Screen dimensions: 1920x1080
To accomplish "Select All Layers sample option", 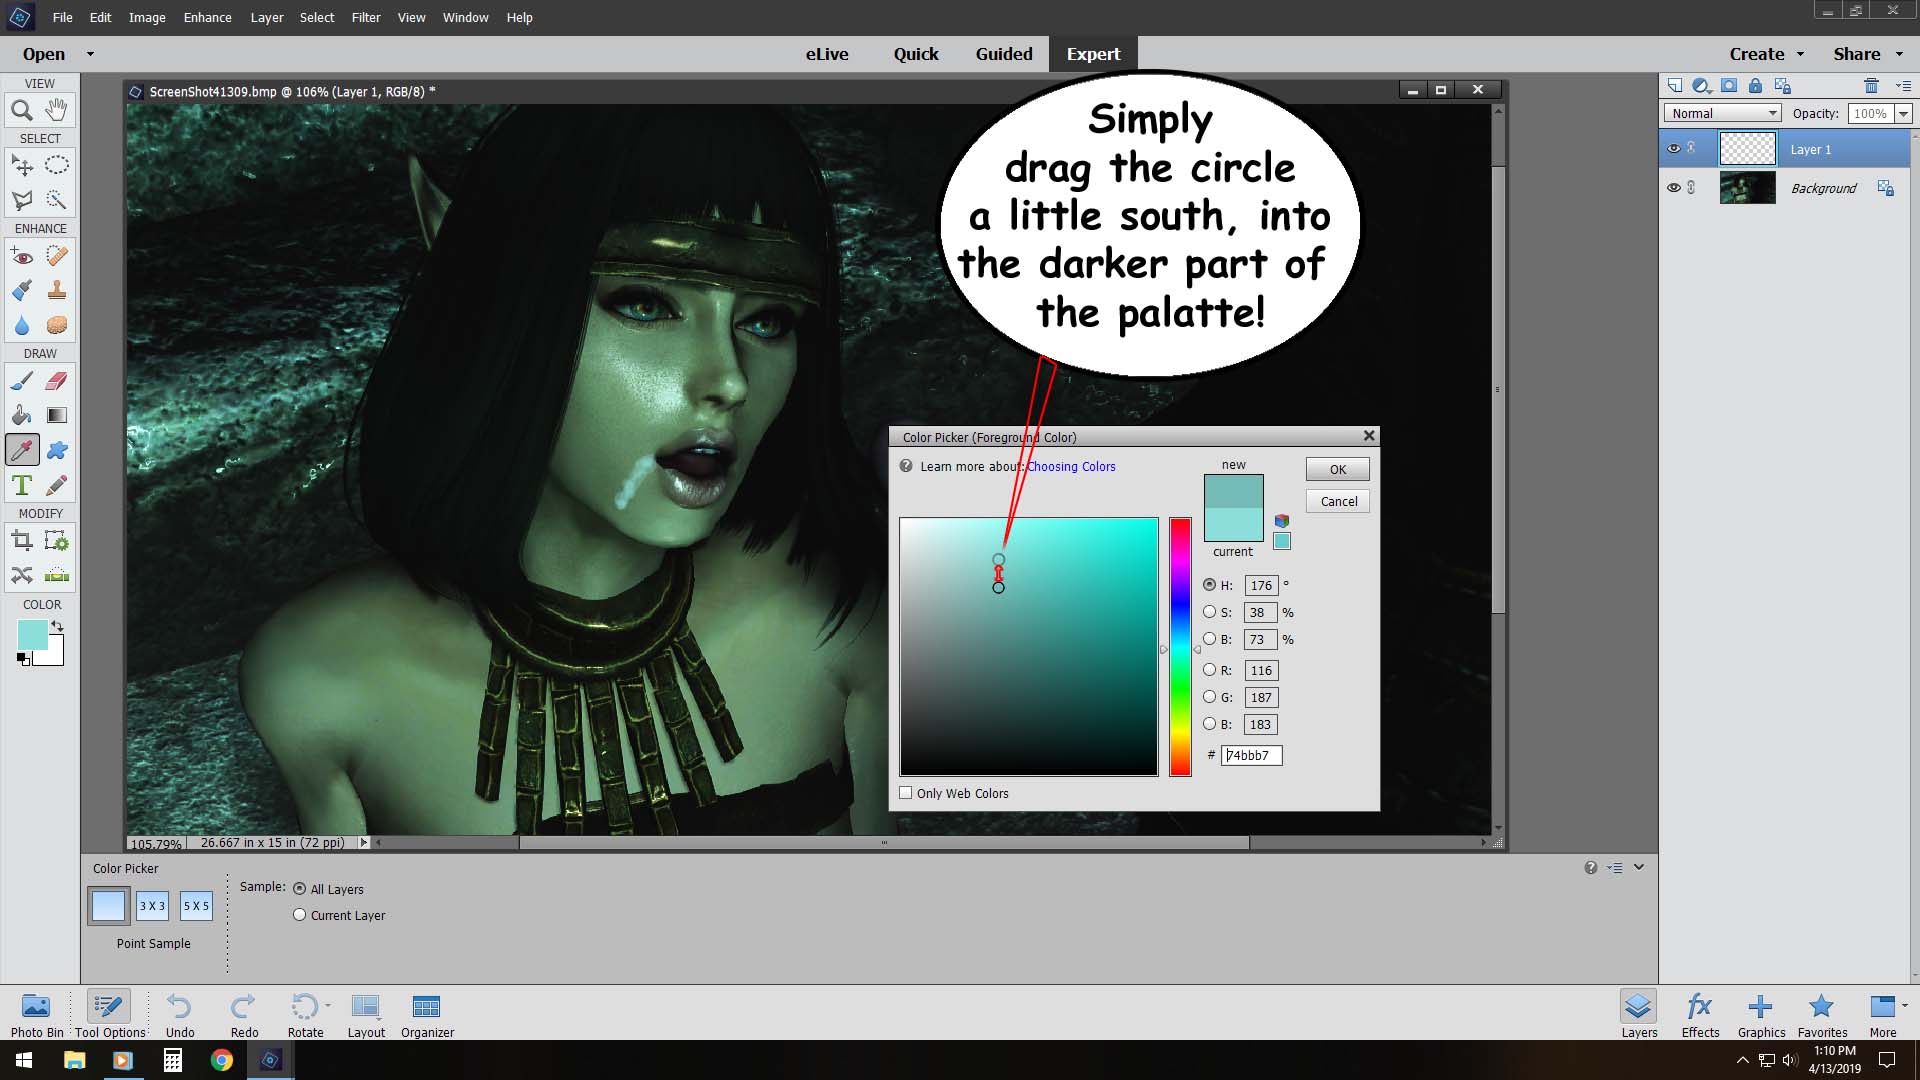I will tap(299, 888).
